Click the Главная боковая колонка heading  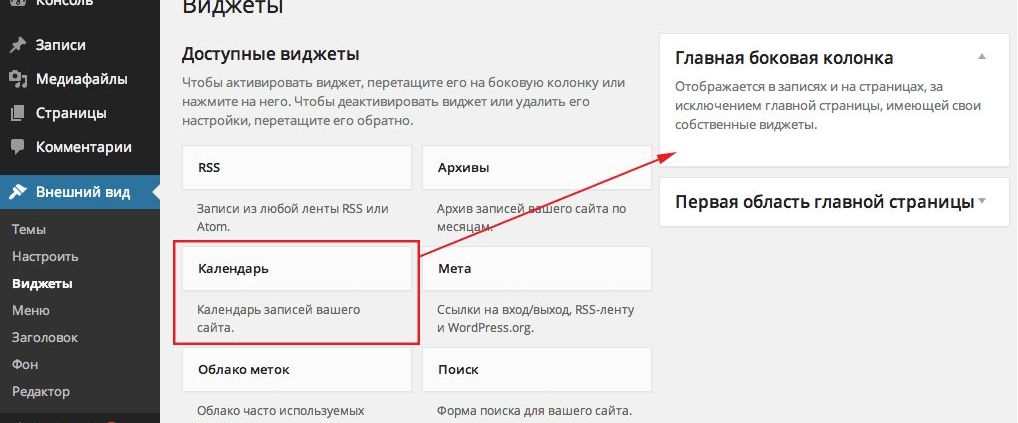click(784, 58)
